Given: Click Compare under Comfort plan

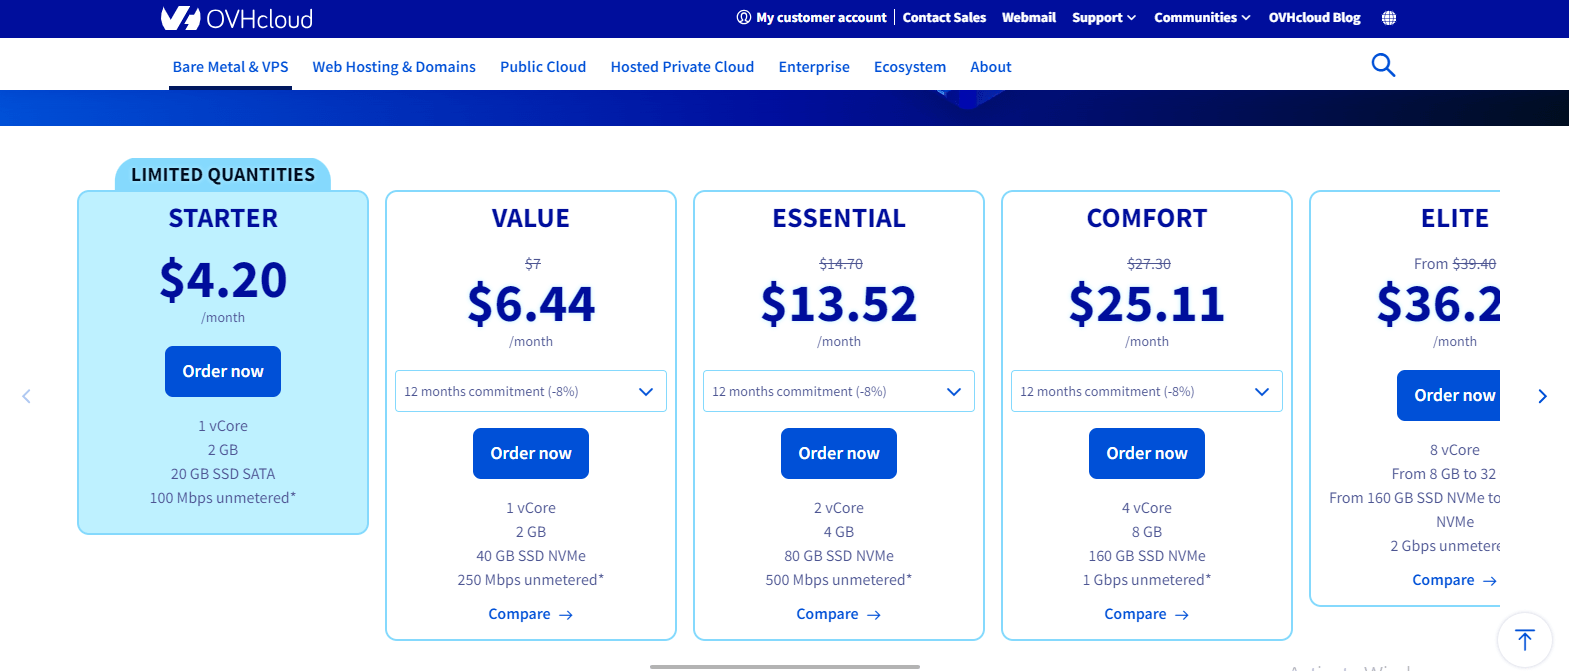Looking at the screenshot, I should point(1147,614).
